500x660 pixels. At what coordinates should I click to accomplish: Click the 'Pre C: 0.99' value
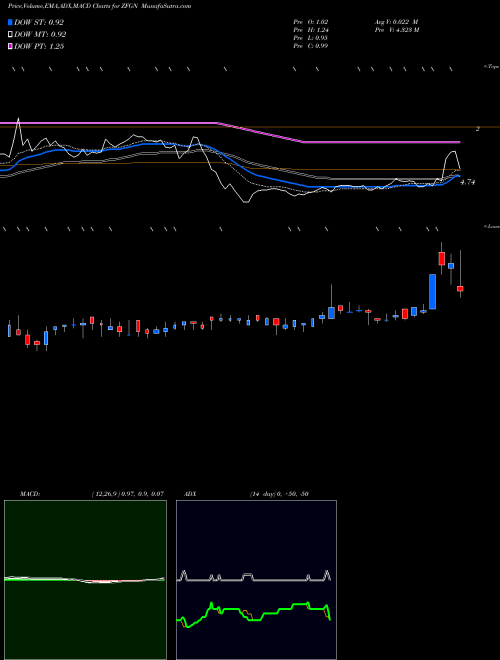(311, 46)
